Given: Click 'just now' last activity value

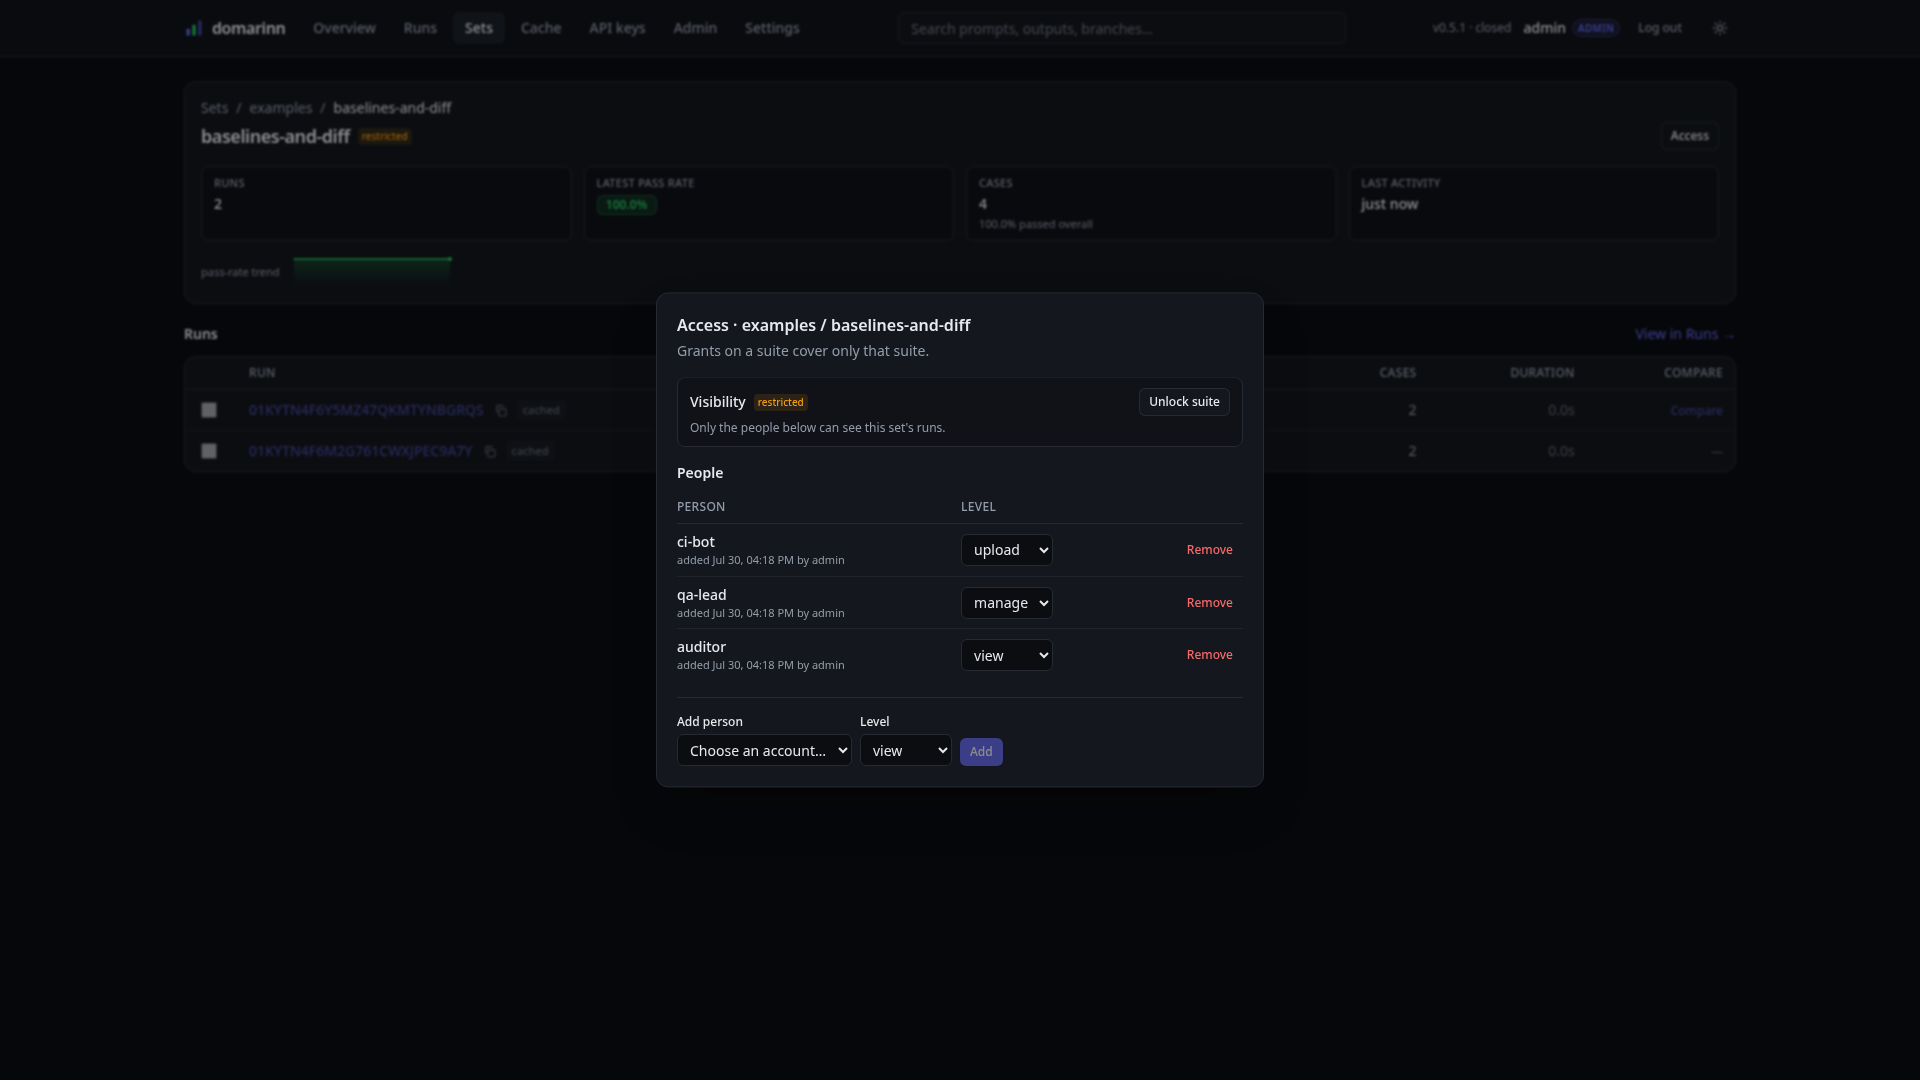Looking at the screenshot, I should tap(1389, 204).
